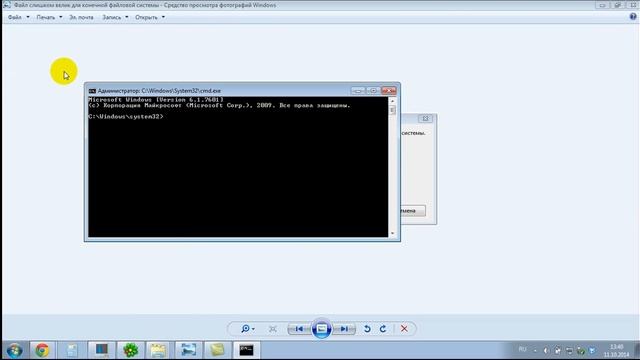This screenshot has height=360, width=640.
Task: Open the ICQ flower icon on the taskbar
Action: (131, 350)
